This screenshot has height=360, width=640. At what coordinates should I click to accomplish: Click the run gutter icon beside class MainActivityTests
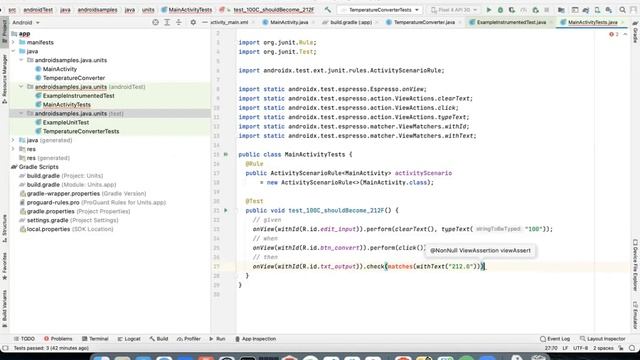[226, 154]
